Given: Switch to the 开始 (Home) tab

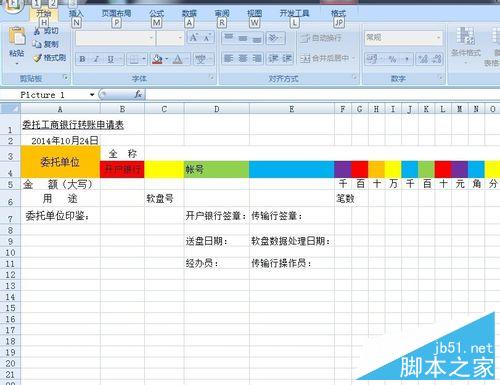Looking at the screenshot, I should (44, 14).
